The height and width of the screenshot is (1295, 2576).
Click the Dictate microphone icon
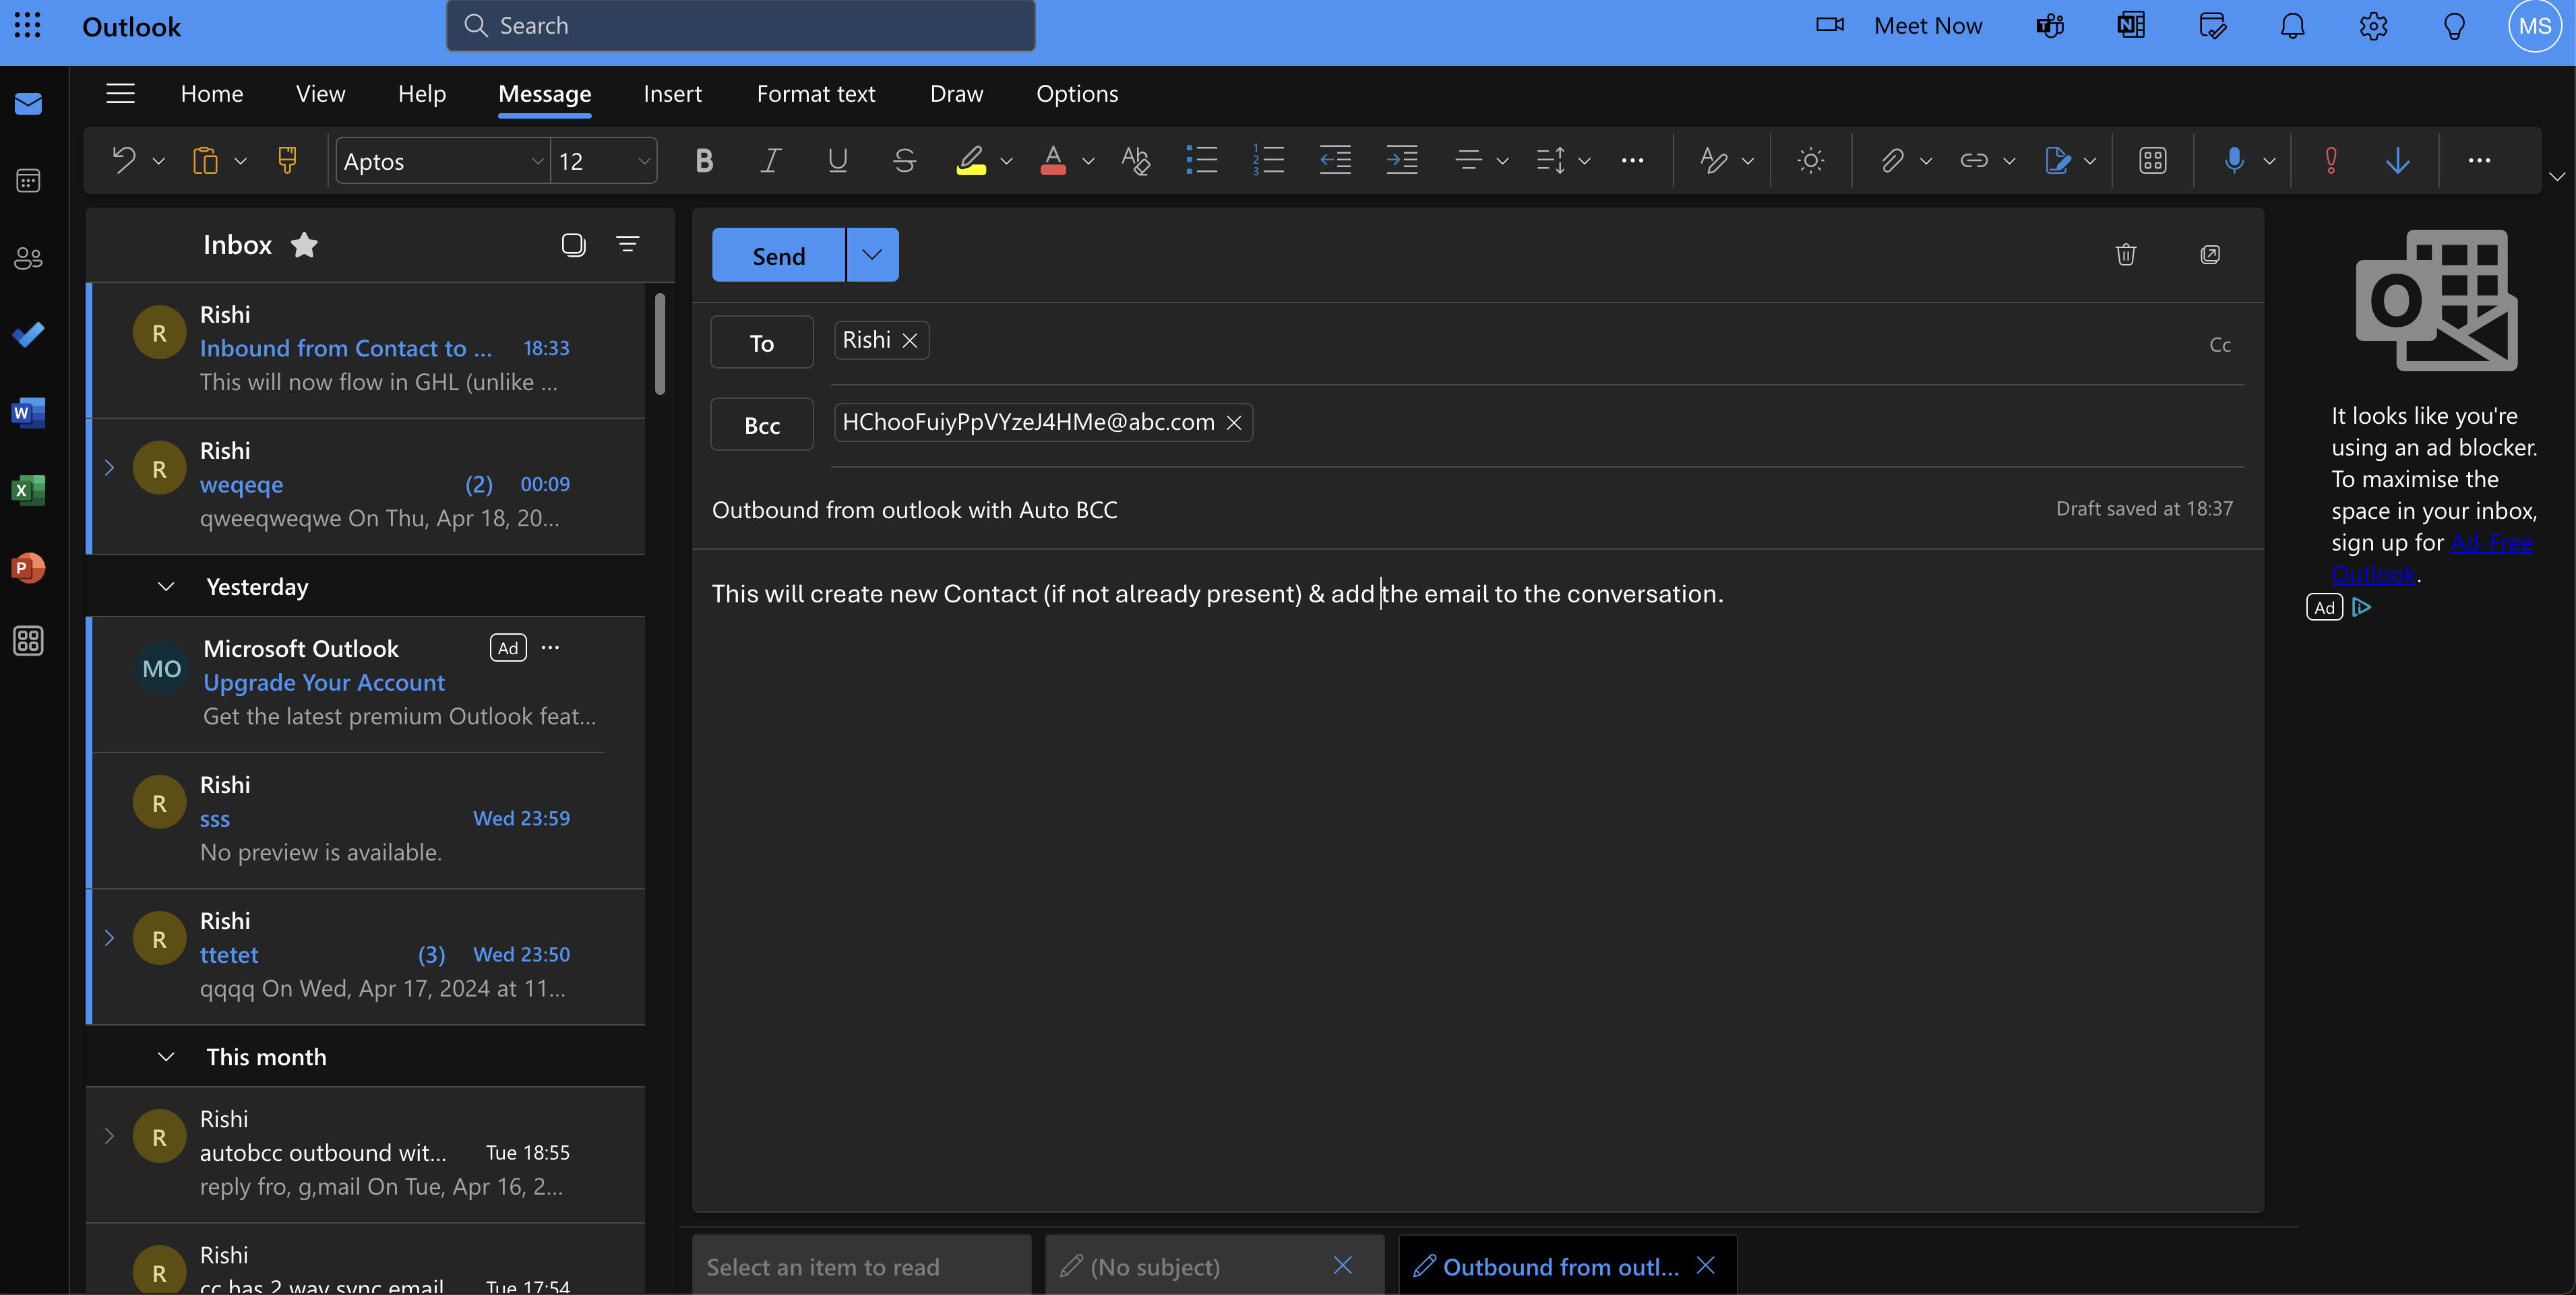2233,160
